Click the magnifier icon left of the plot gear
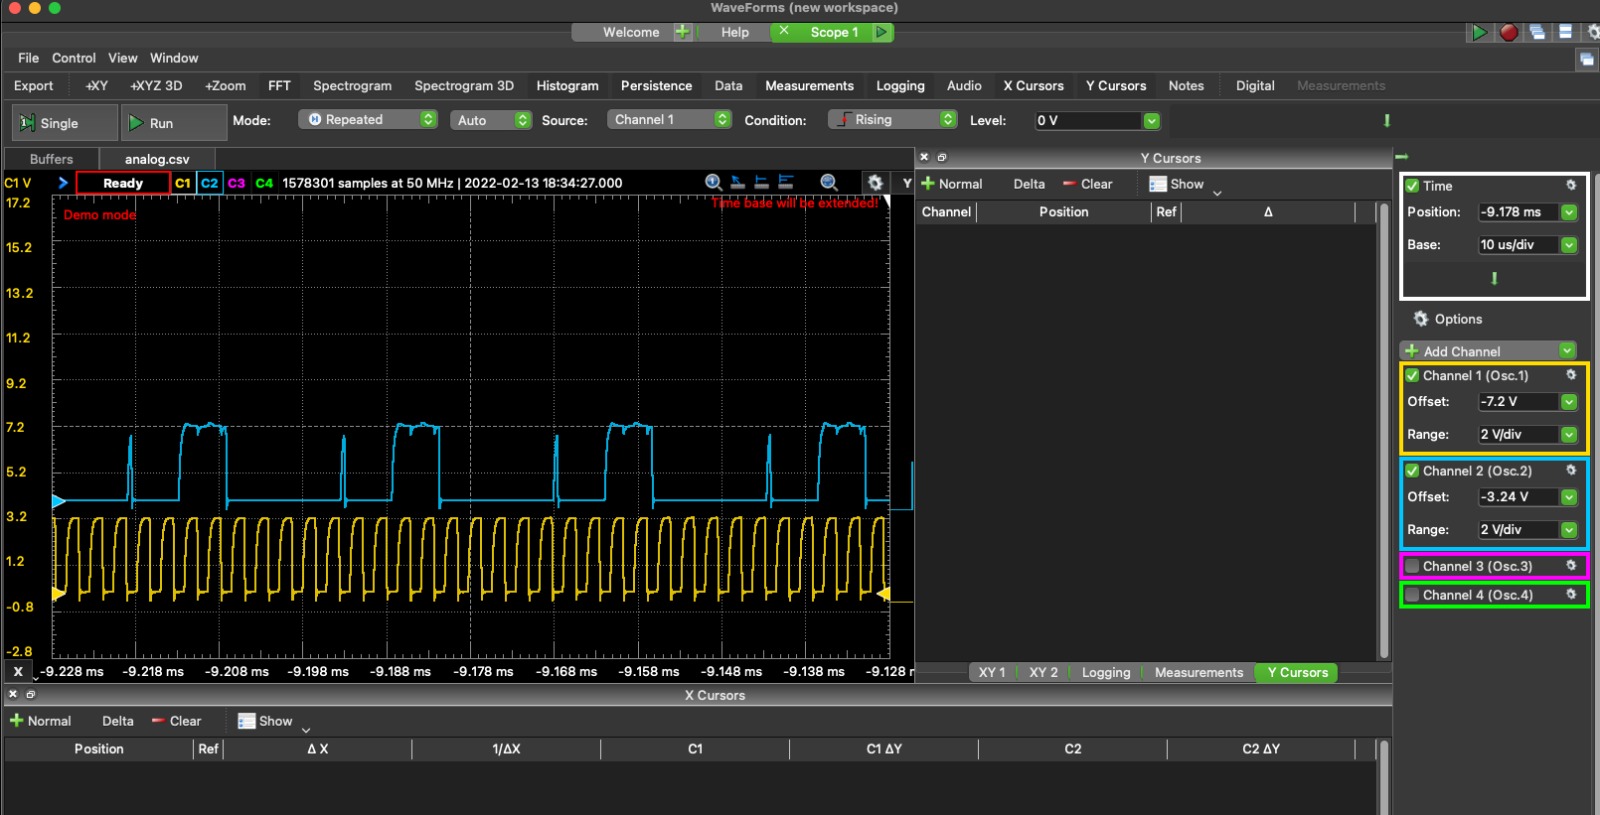Screen dimensions: 1600x815 point(829,182)
